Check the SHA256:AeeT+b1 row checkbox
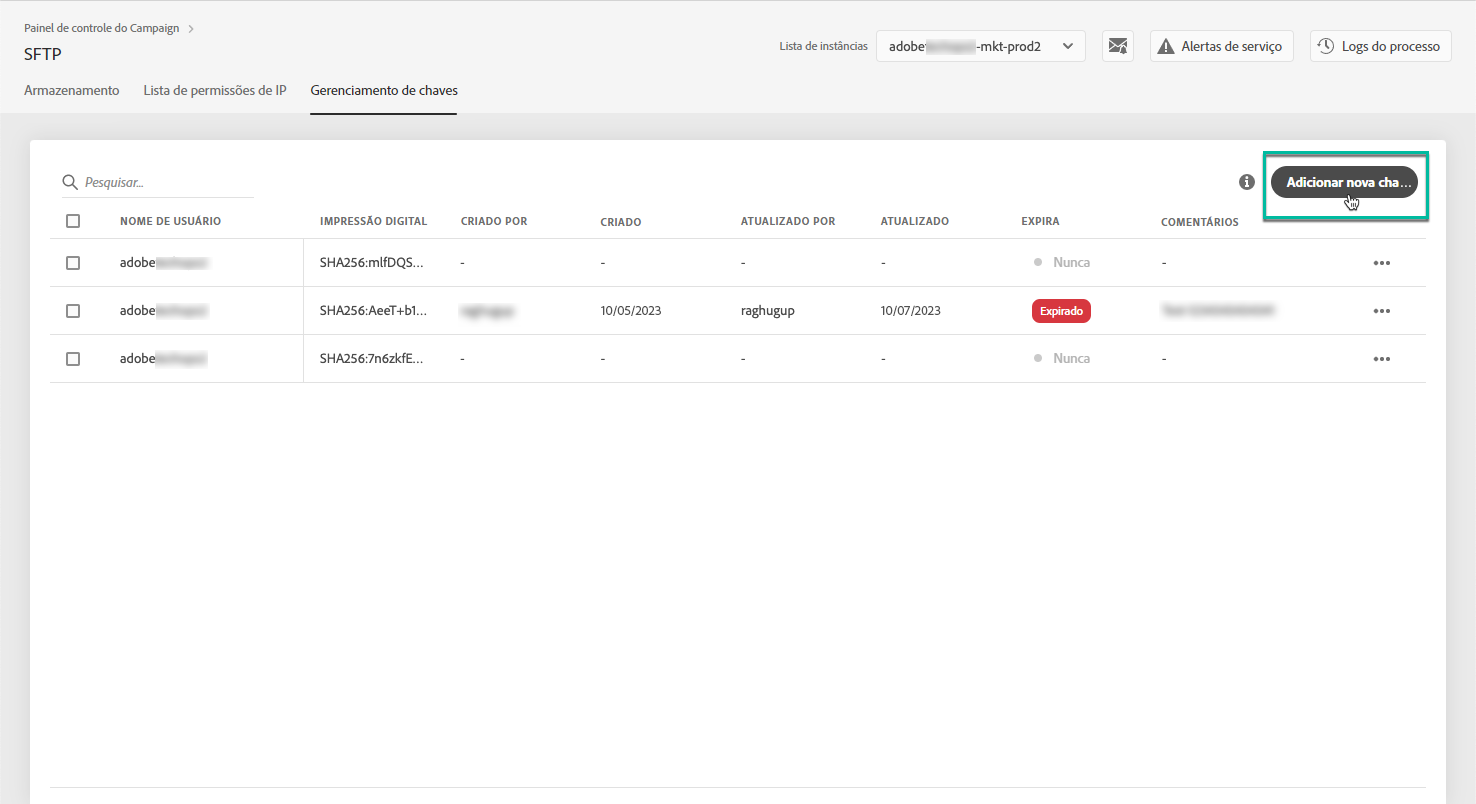The image size is (1476, 804). pyautogui.click(x=73, y=311)
